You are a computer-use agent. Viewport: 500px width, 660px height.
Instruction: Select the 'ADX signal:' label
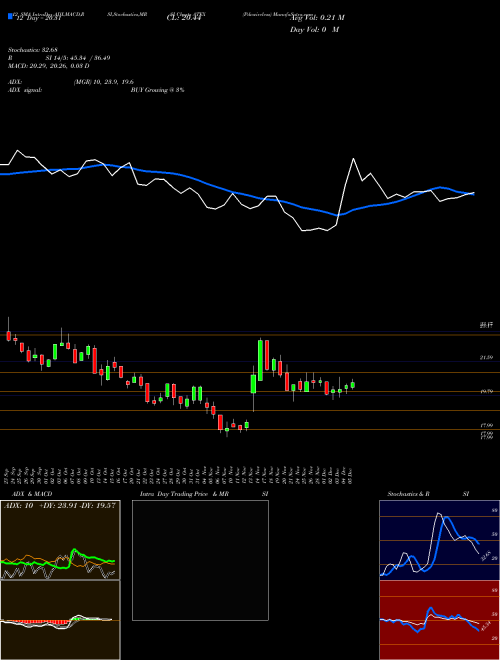coord(25,90)
